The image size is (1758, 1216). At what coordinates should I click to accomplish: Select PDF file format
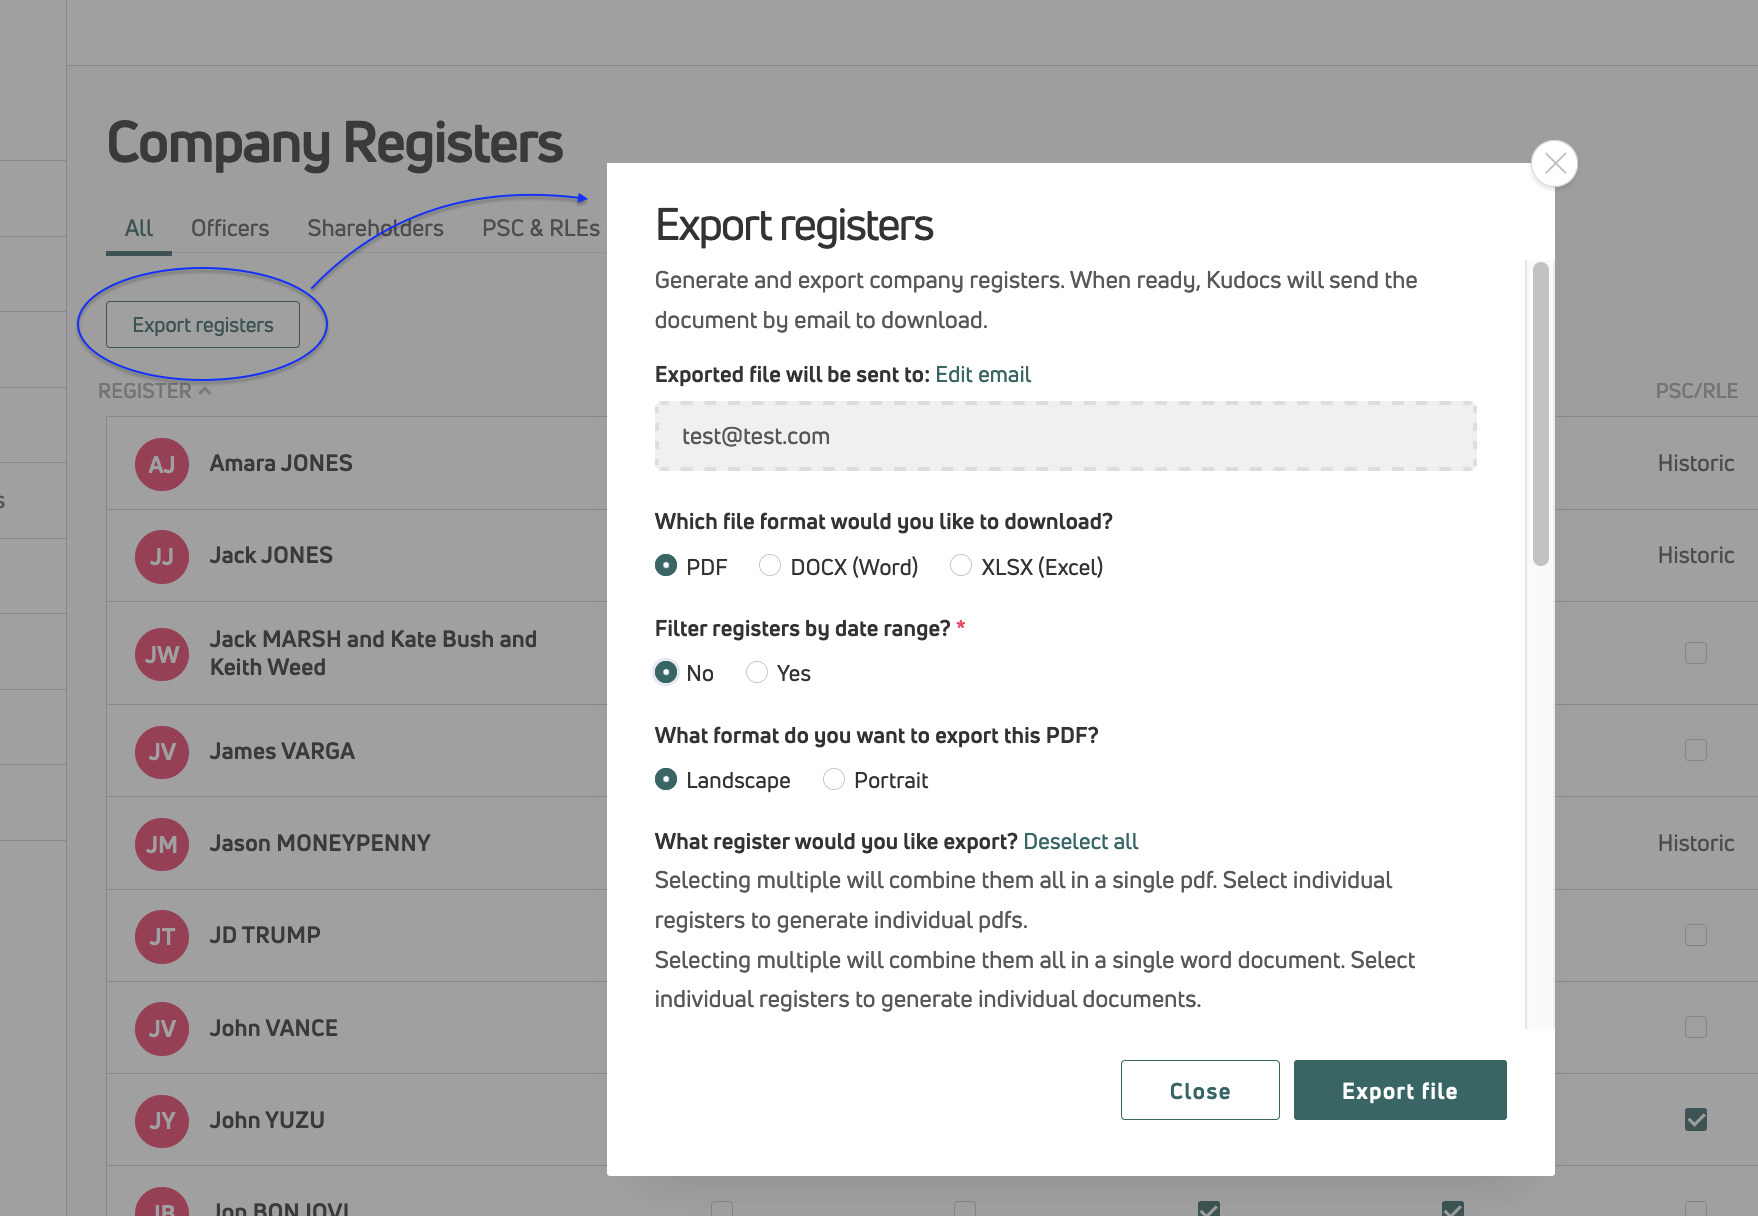[666, 566]
